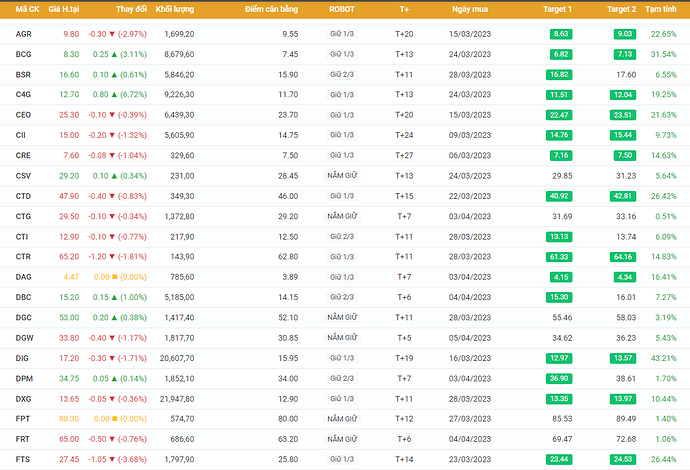
Task: Click the green Target 1 badge 40.92
Action: 559,196
